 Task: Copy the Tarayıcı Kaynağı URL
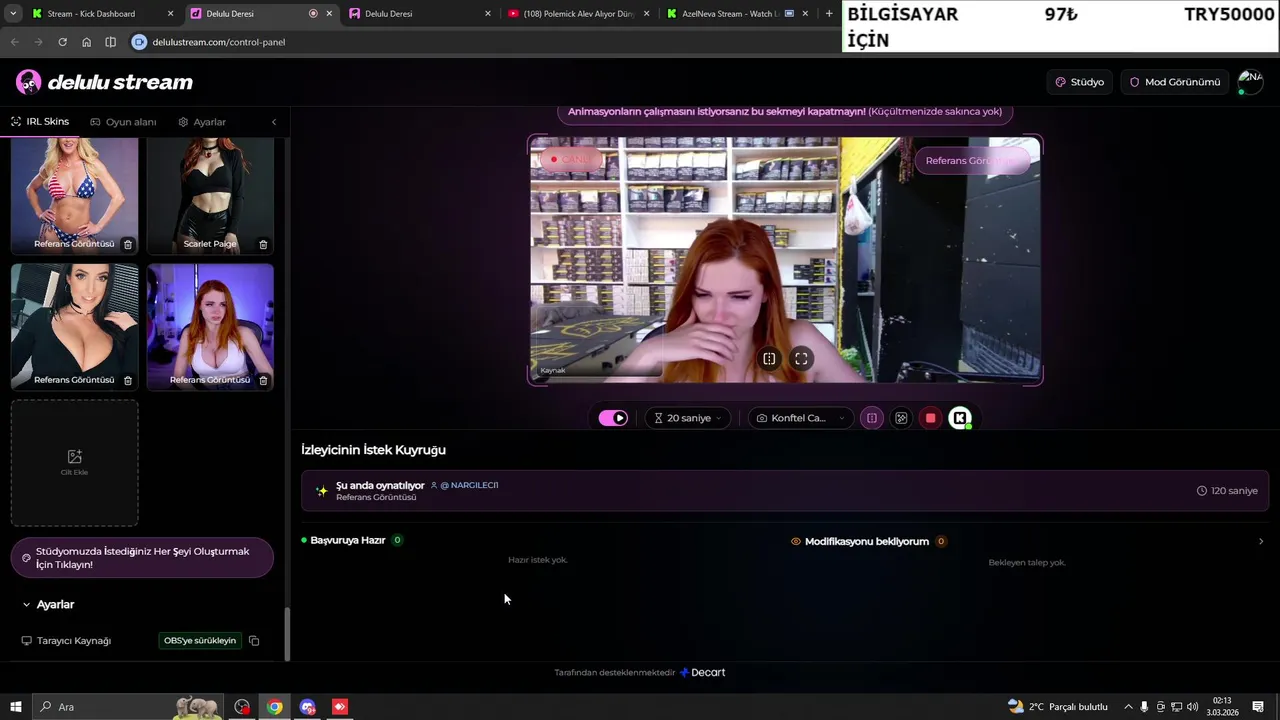click(254, 640)
